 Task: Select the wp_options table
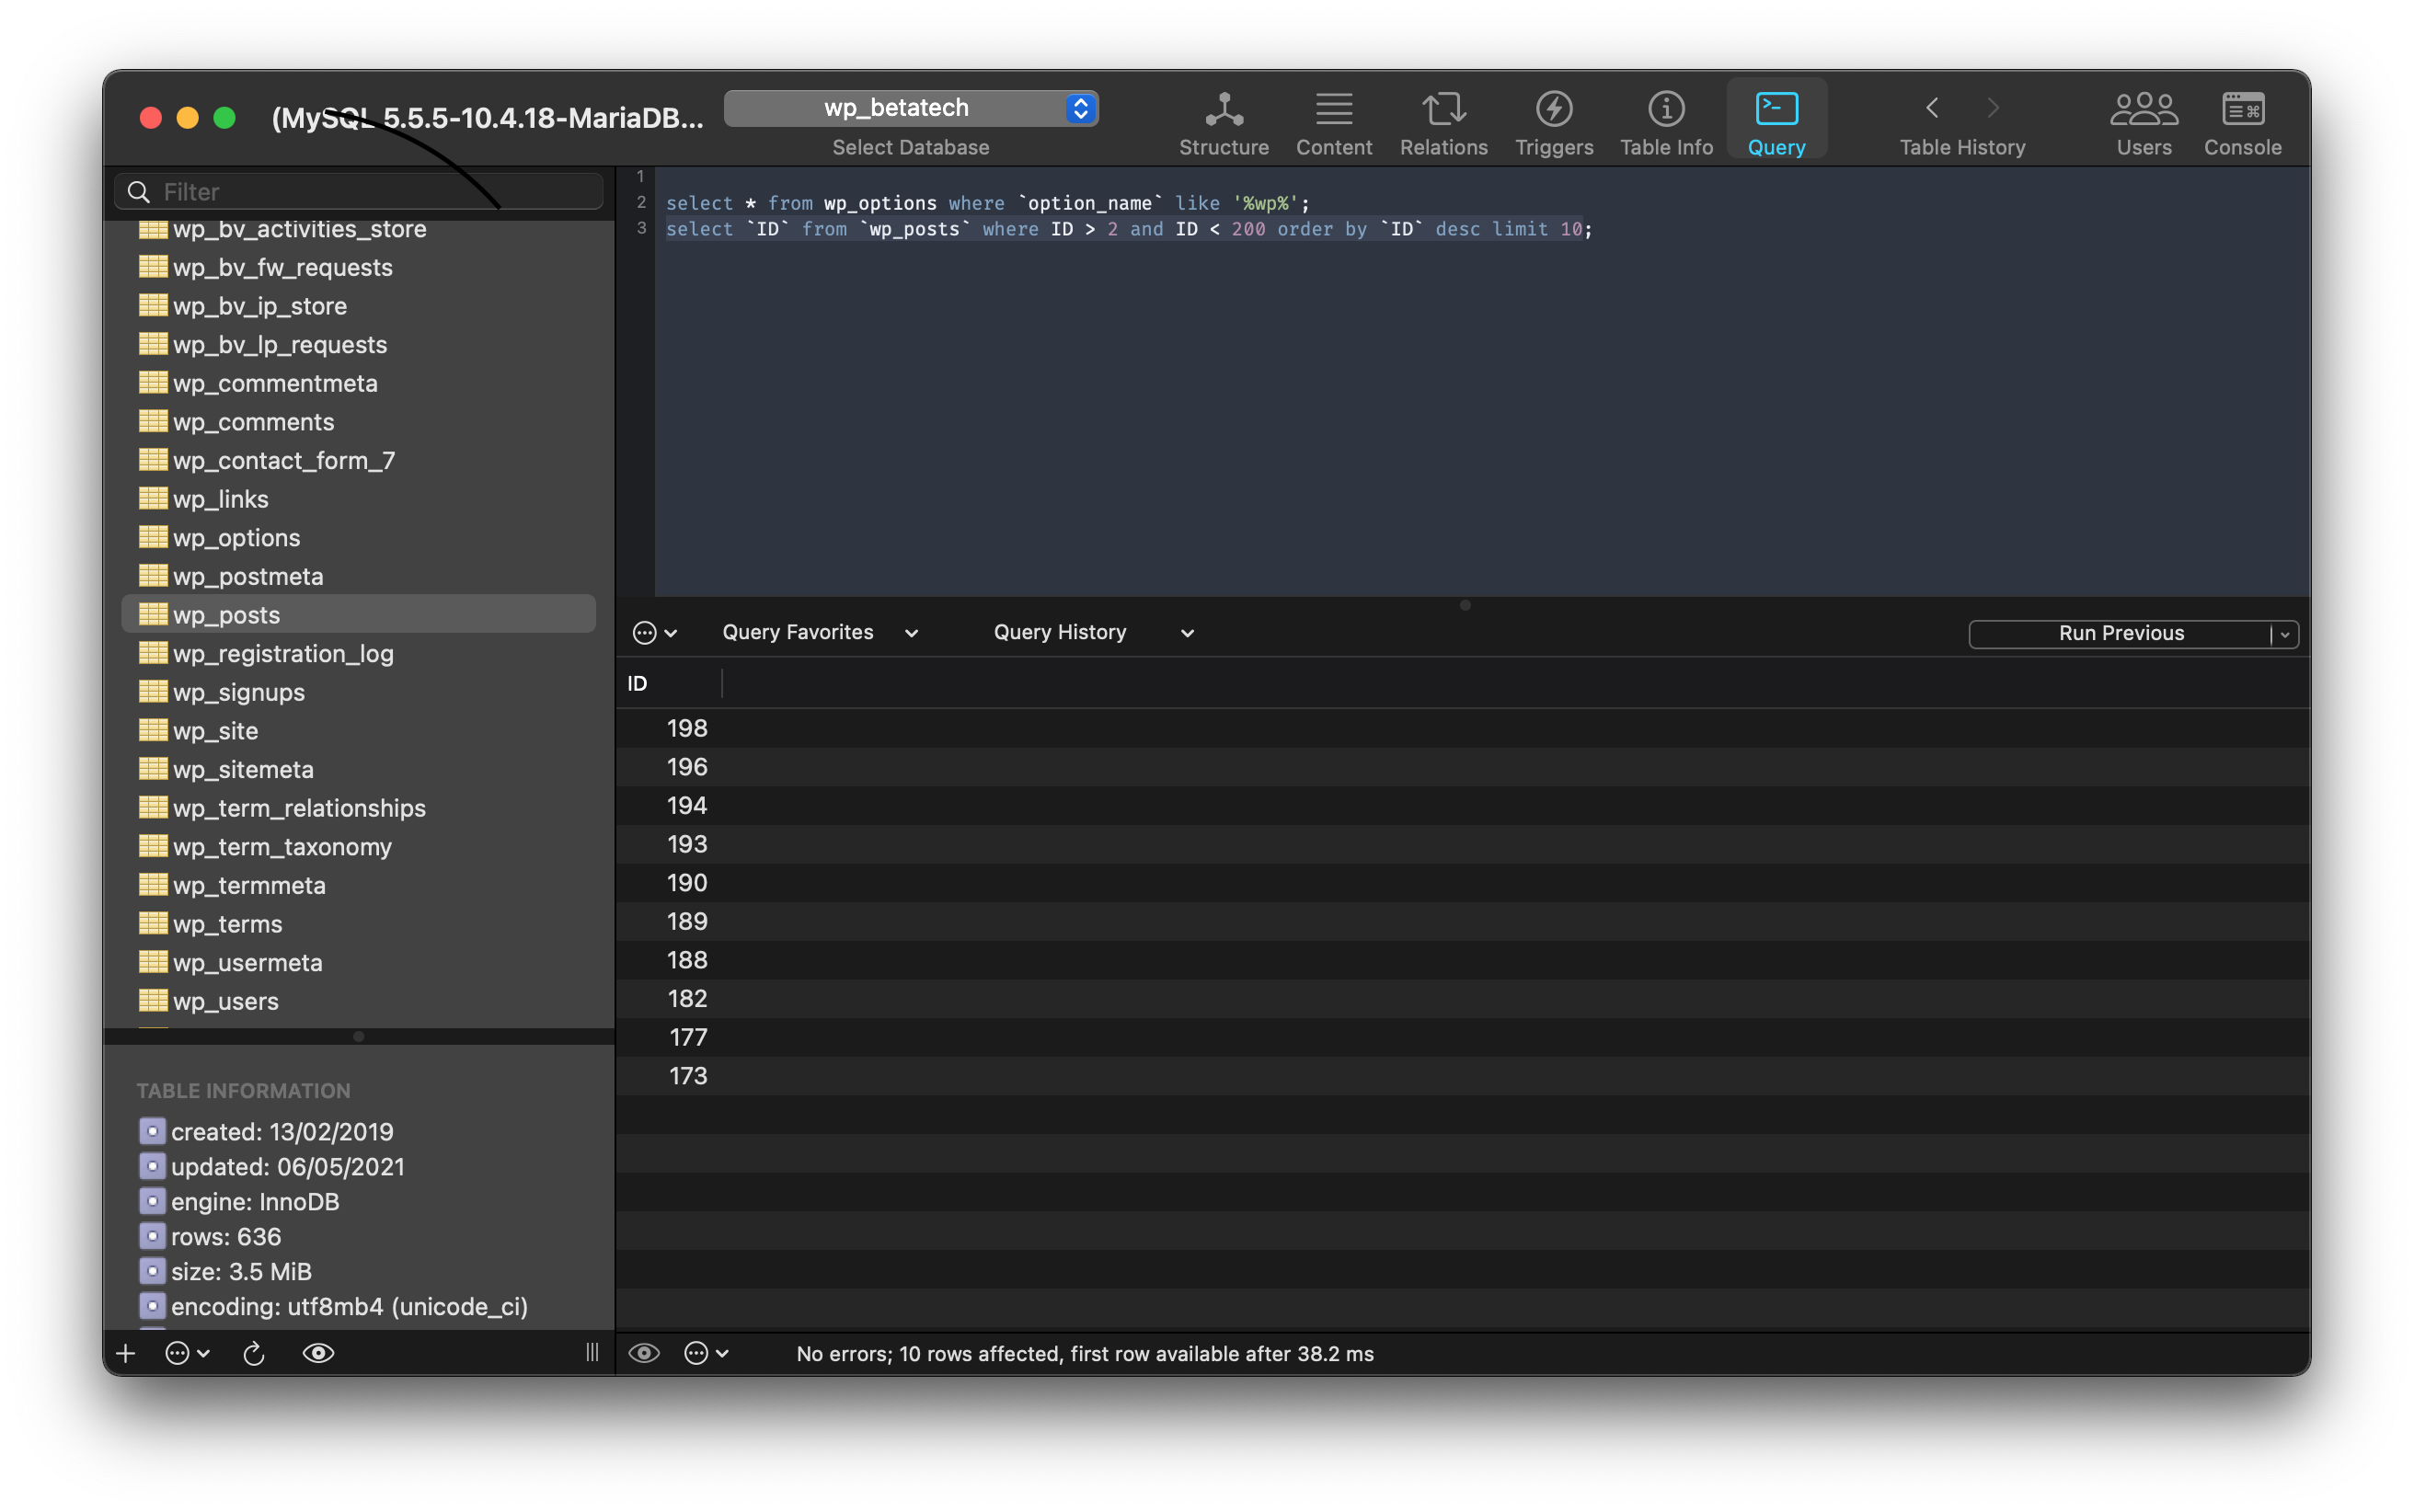236,537
